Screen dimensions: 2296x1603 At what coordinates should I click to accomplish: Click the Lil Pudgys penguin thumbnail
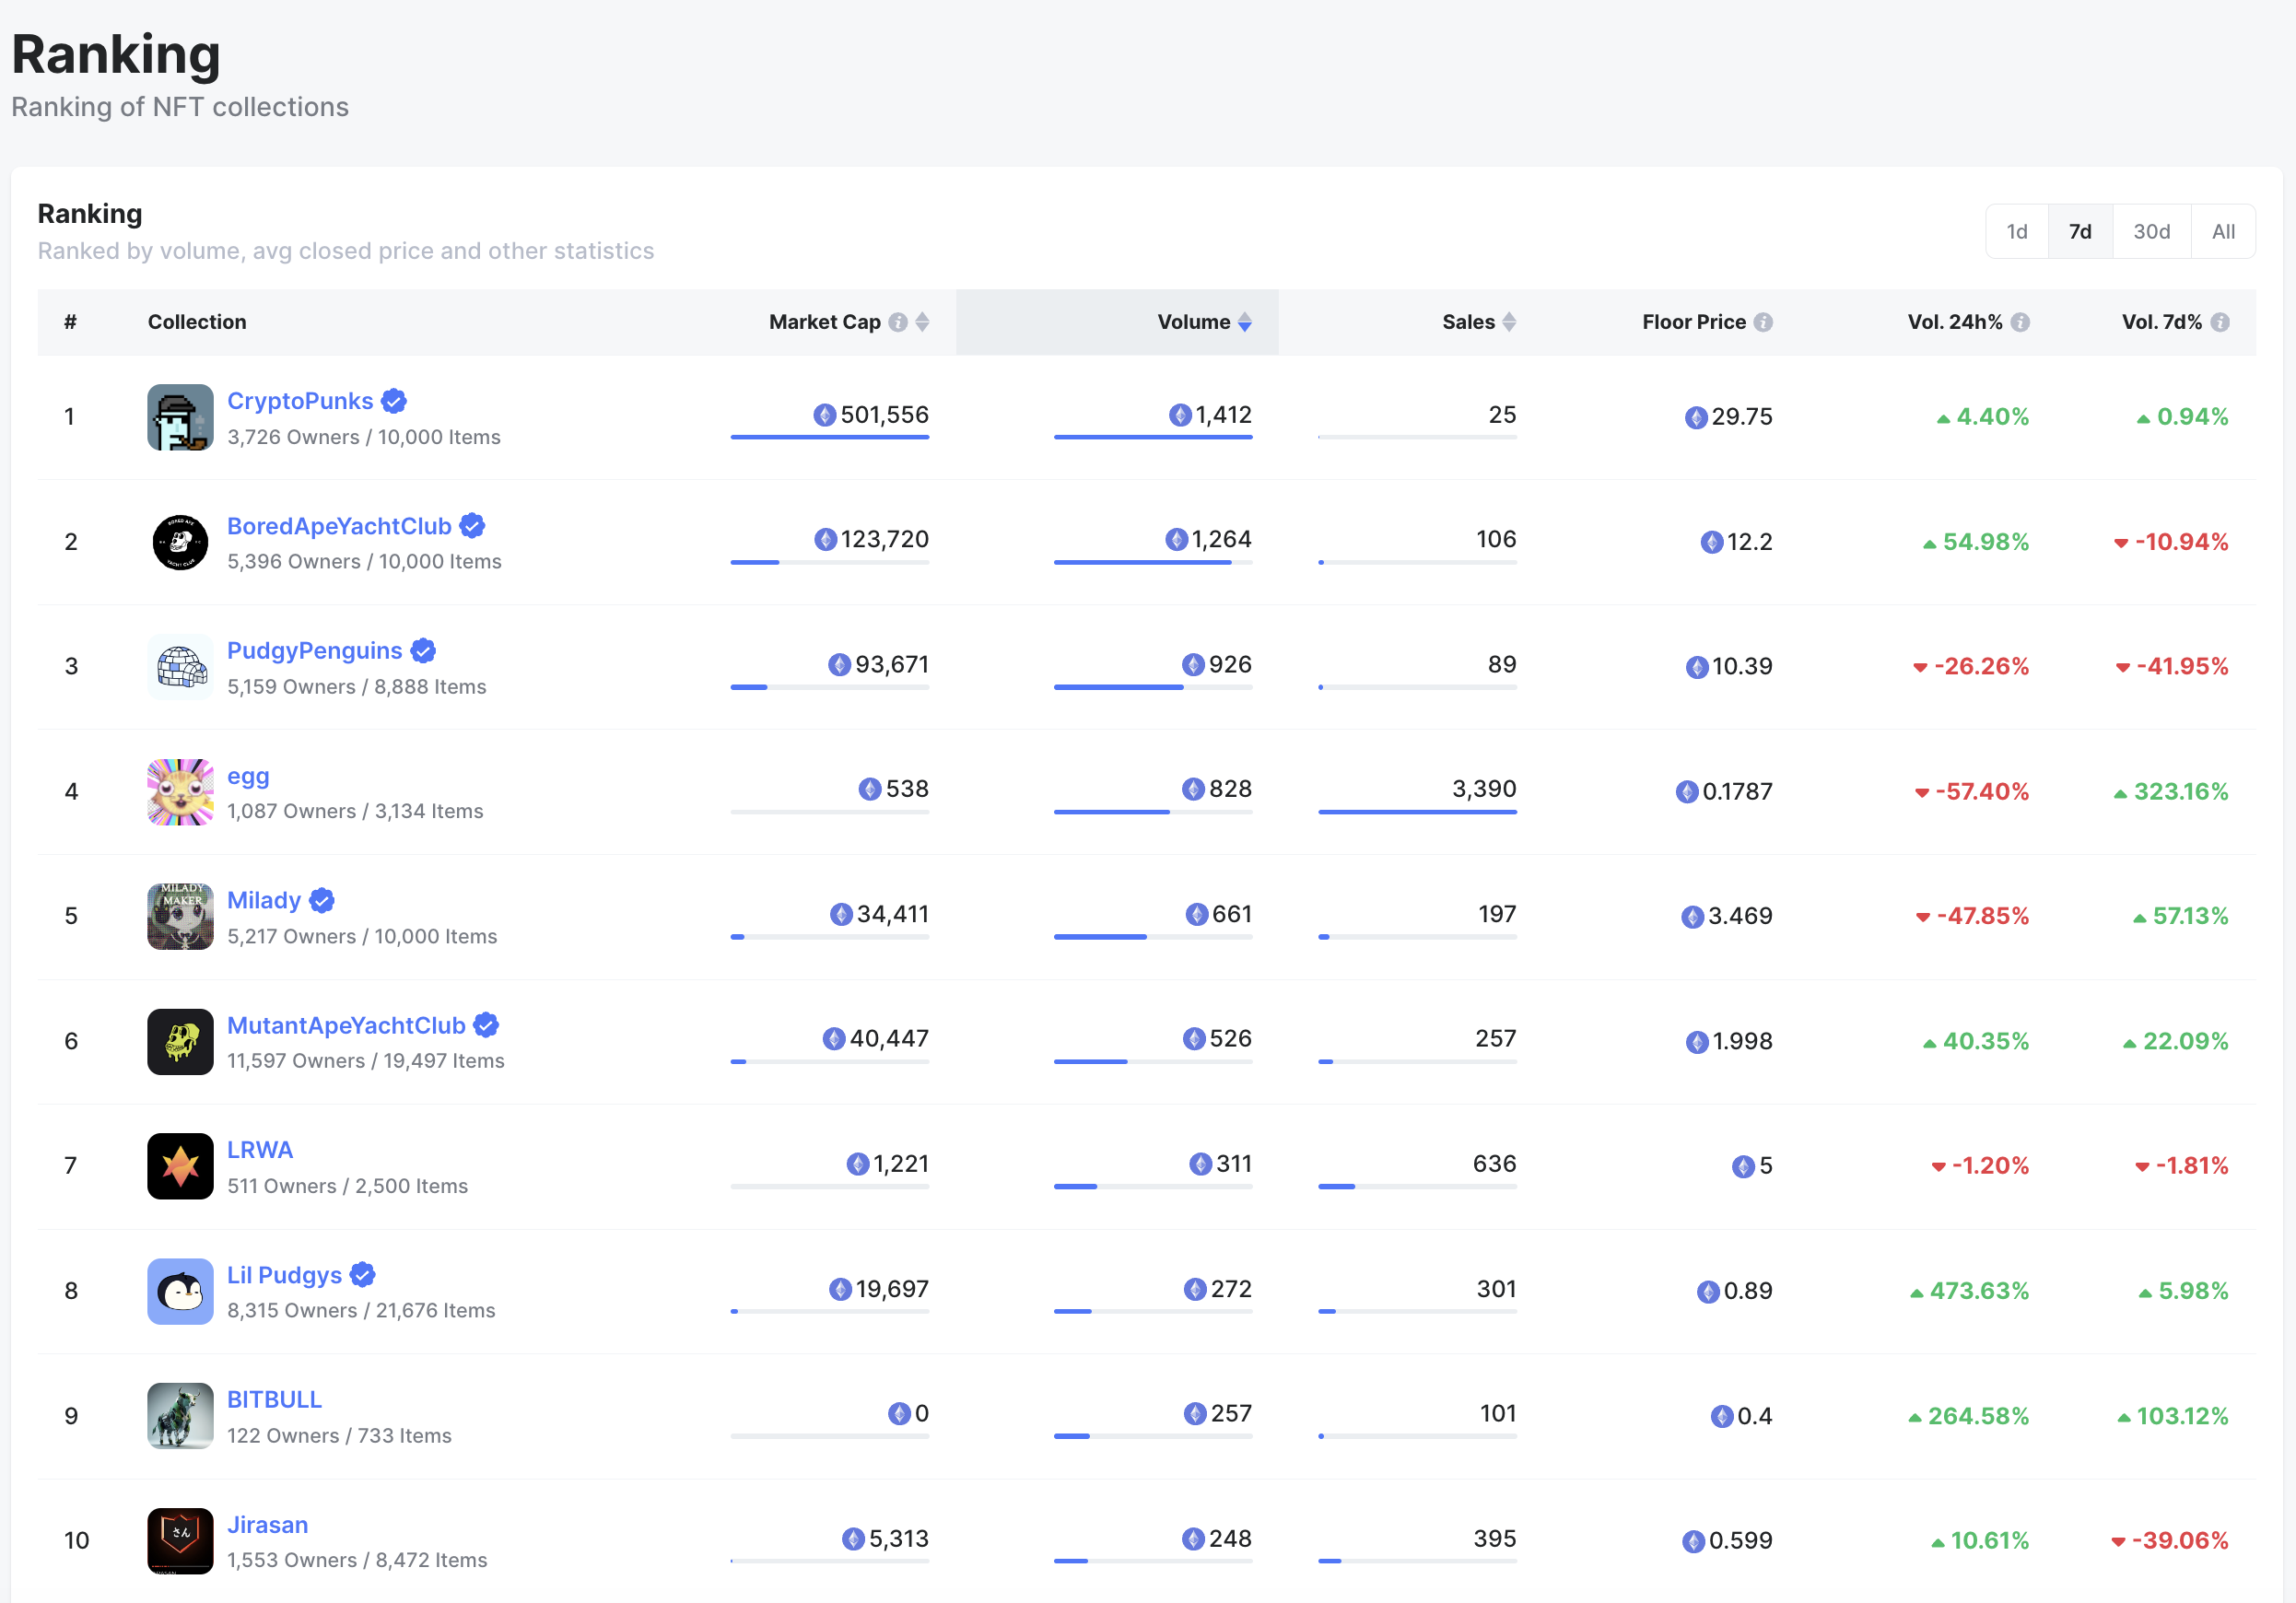[x=180, y=1291]
